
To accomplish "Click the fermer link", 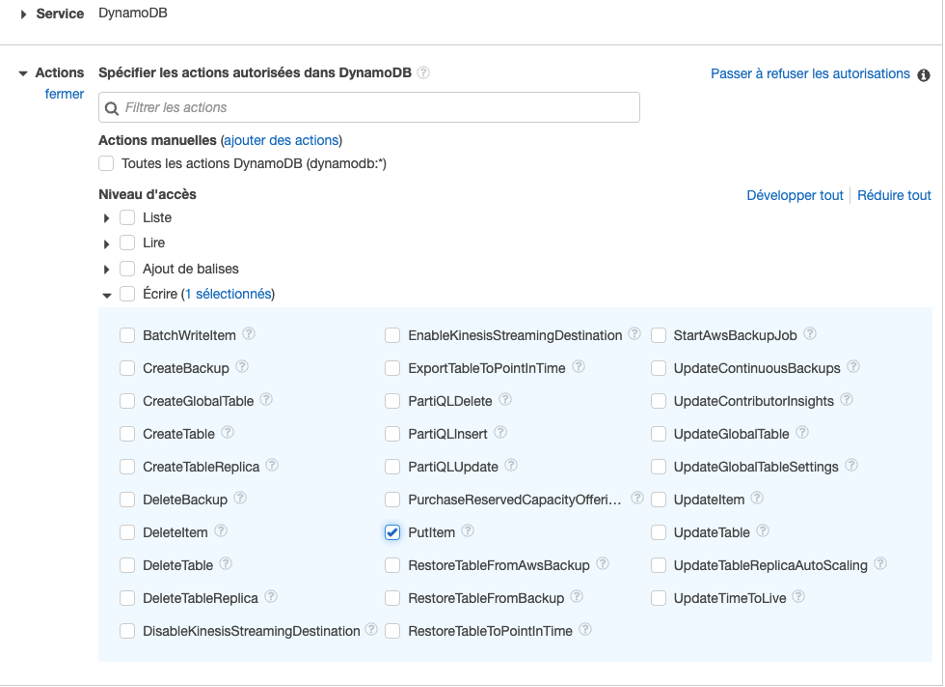I will (x=64, y=94).
